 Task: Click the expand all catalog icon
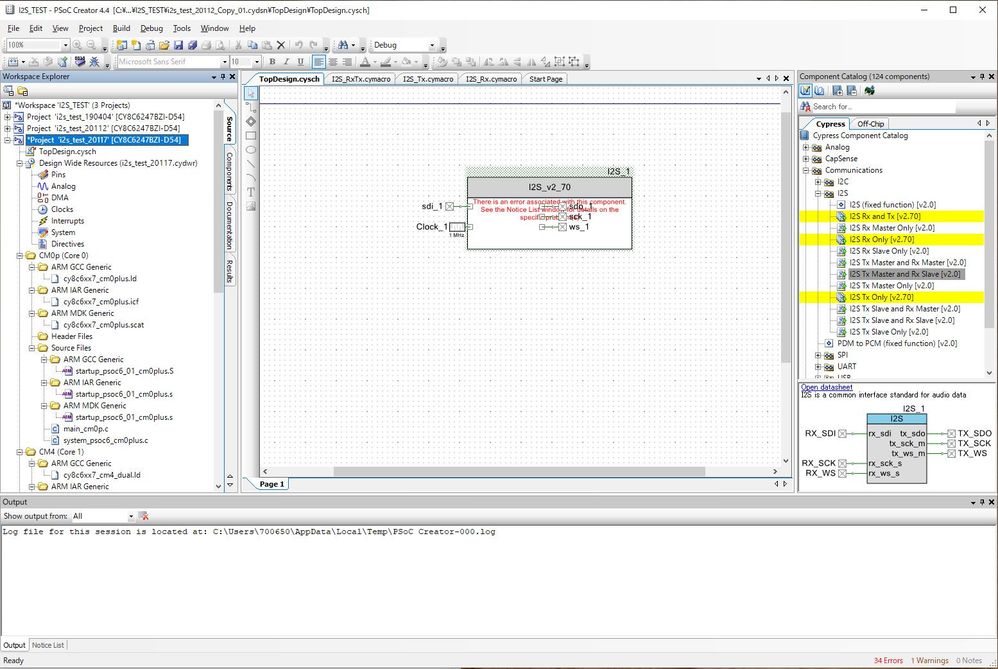838,91
